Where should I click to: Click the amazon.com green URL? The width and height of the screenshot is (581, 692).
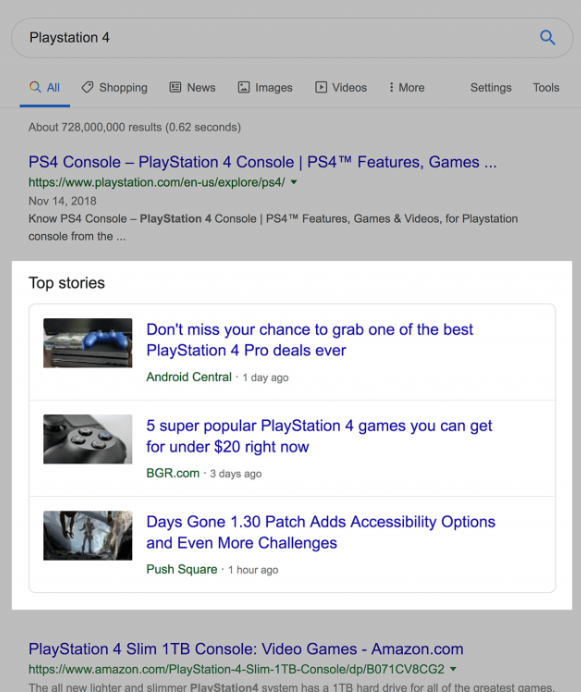click(x=237, y=669)
